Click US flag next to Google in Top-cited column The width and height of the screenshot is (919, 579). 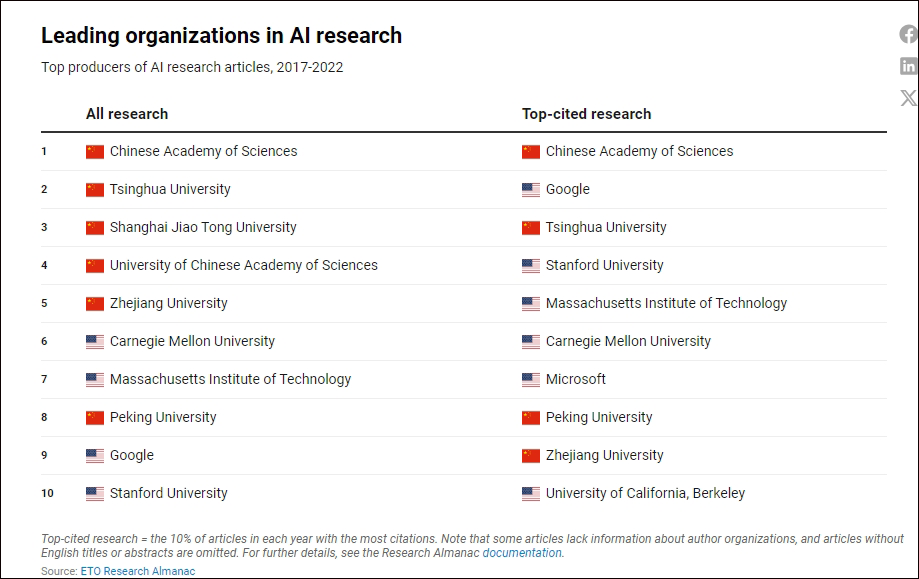tap(531, 190)
